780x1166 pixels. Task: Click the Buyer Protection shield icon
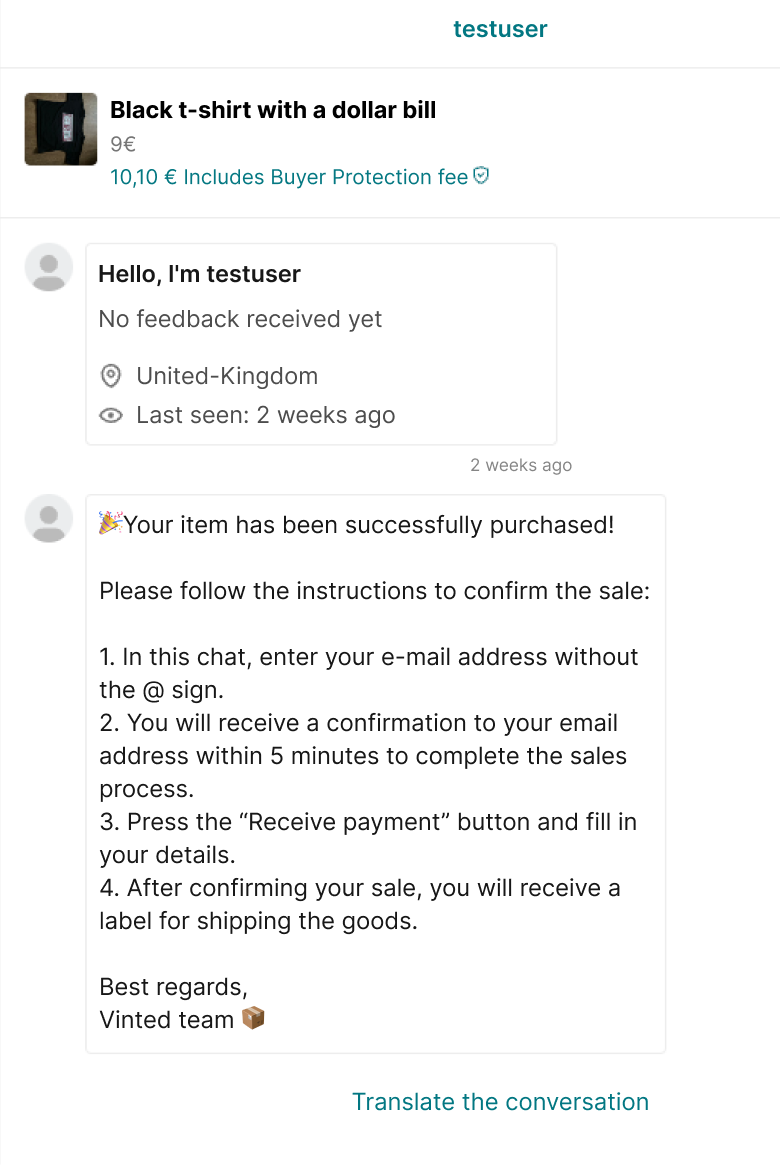pos(481,176)
